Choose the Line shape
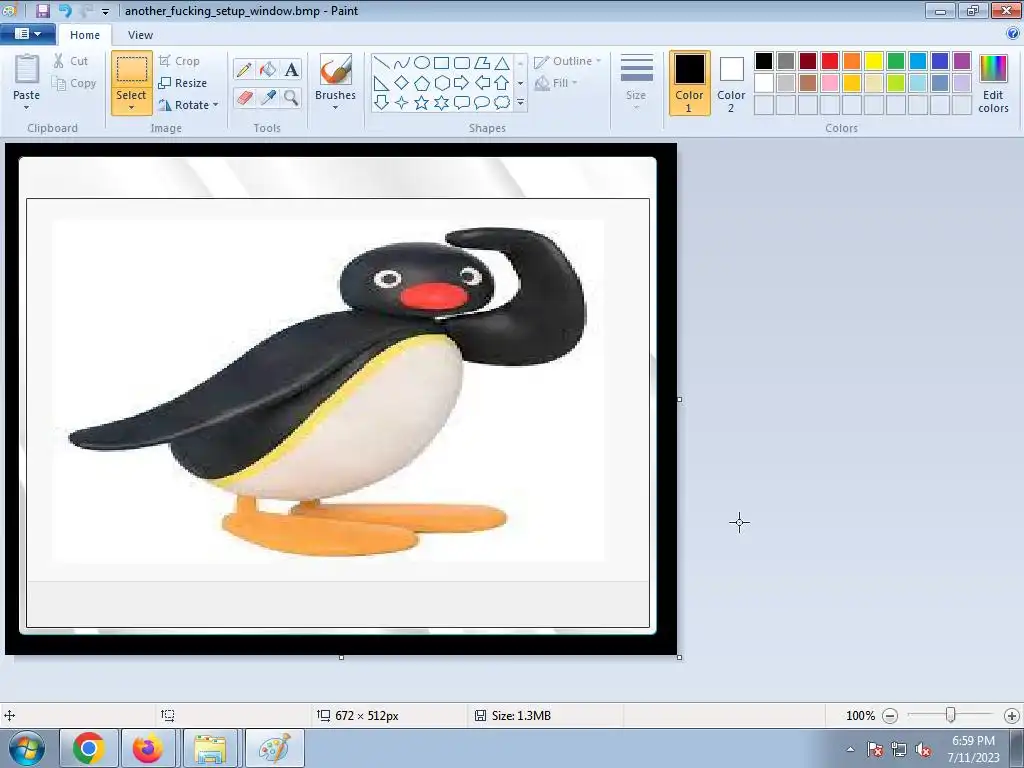This screenshot has height=768, width=1024. (382, 63)
